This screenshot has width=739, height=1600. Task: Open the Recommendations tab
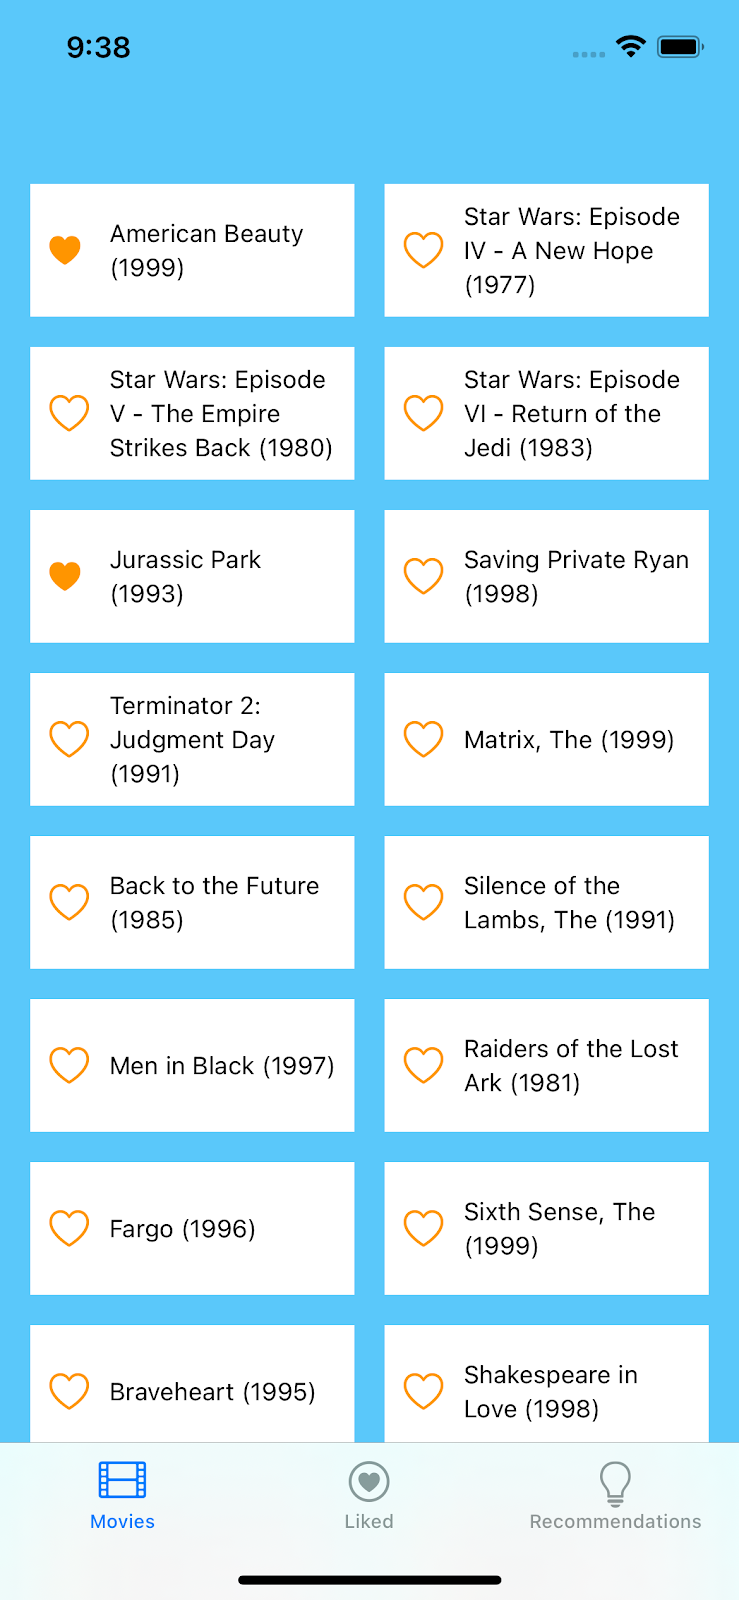tap(615, 1496)
